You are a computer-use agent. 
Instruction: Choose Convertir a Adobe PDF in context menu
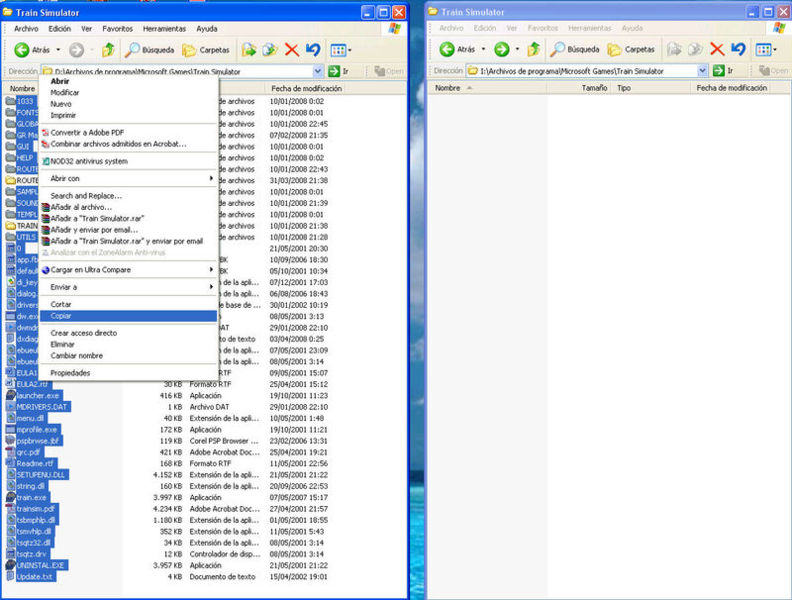[87, 132]
